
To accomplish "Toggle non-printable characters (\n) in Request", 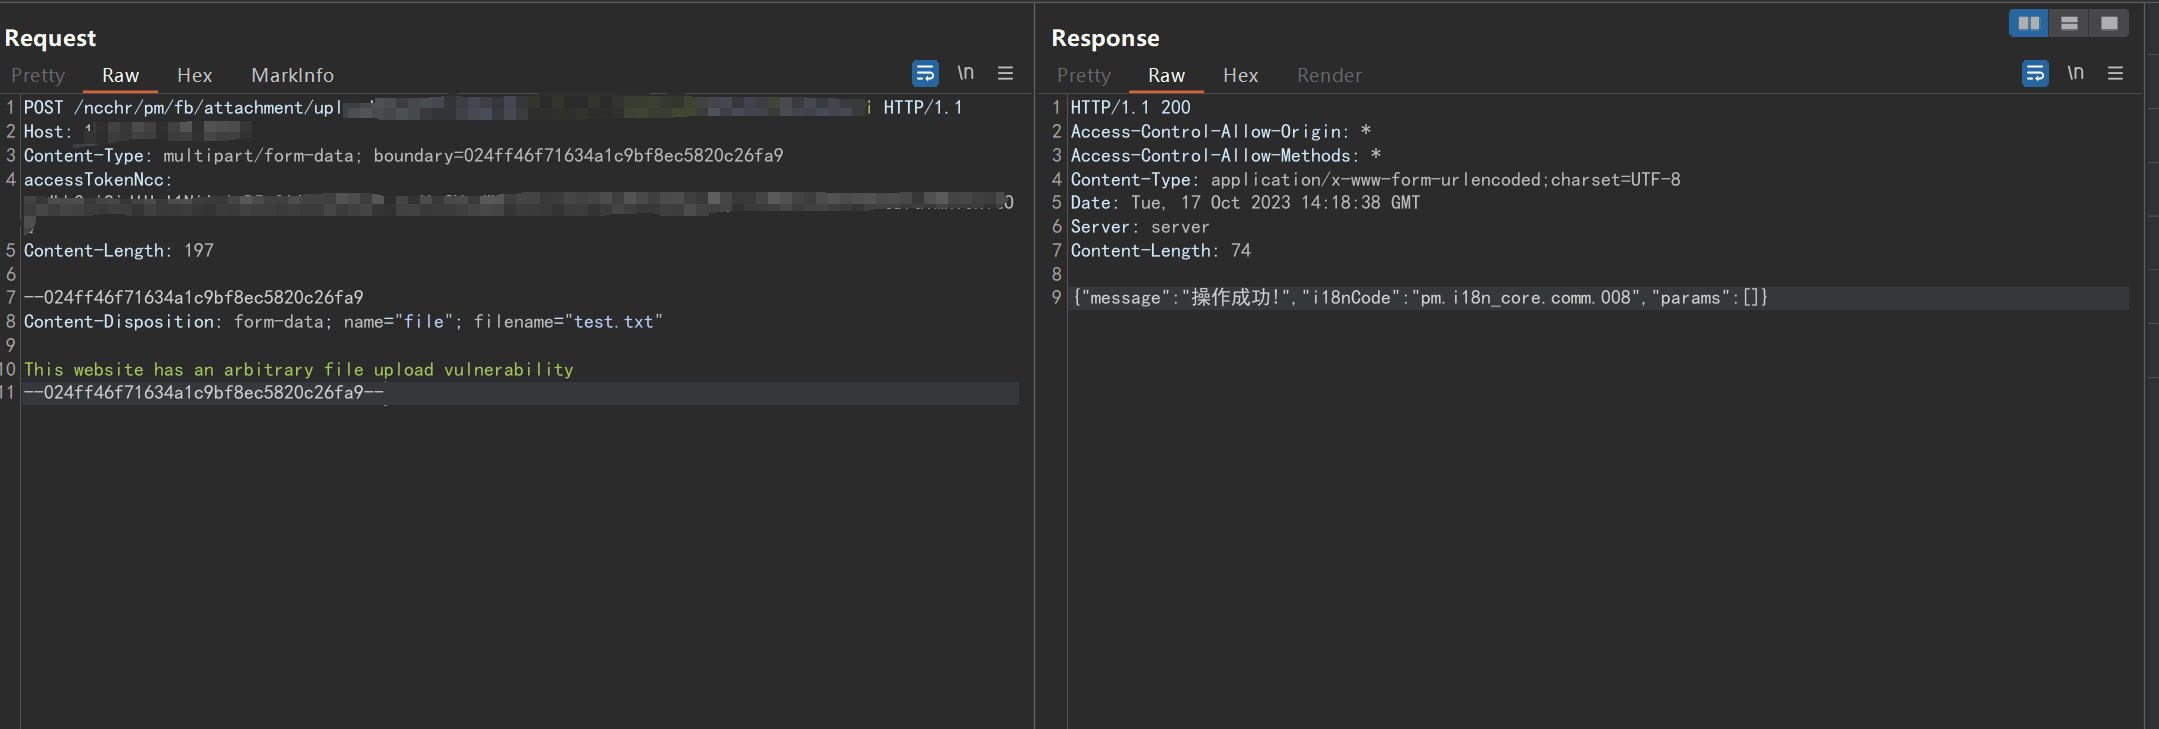I will [965, 73].
